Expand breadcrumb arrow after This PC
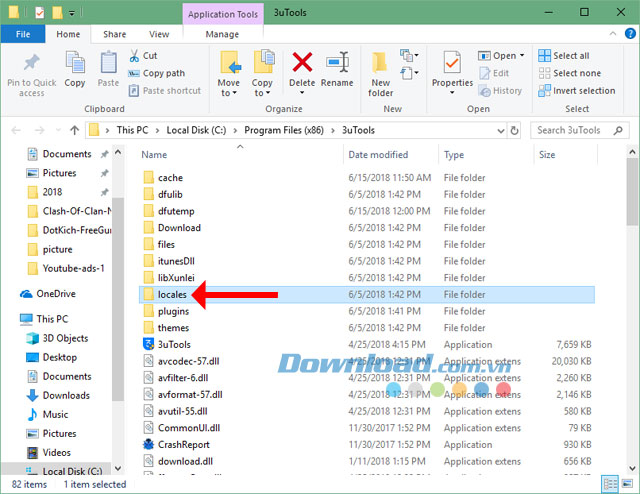The width and height of the screenshot is (640, 494). [x=157, y=131]
